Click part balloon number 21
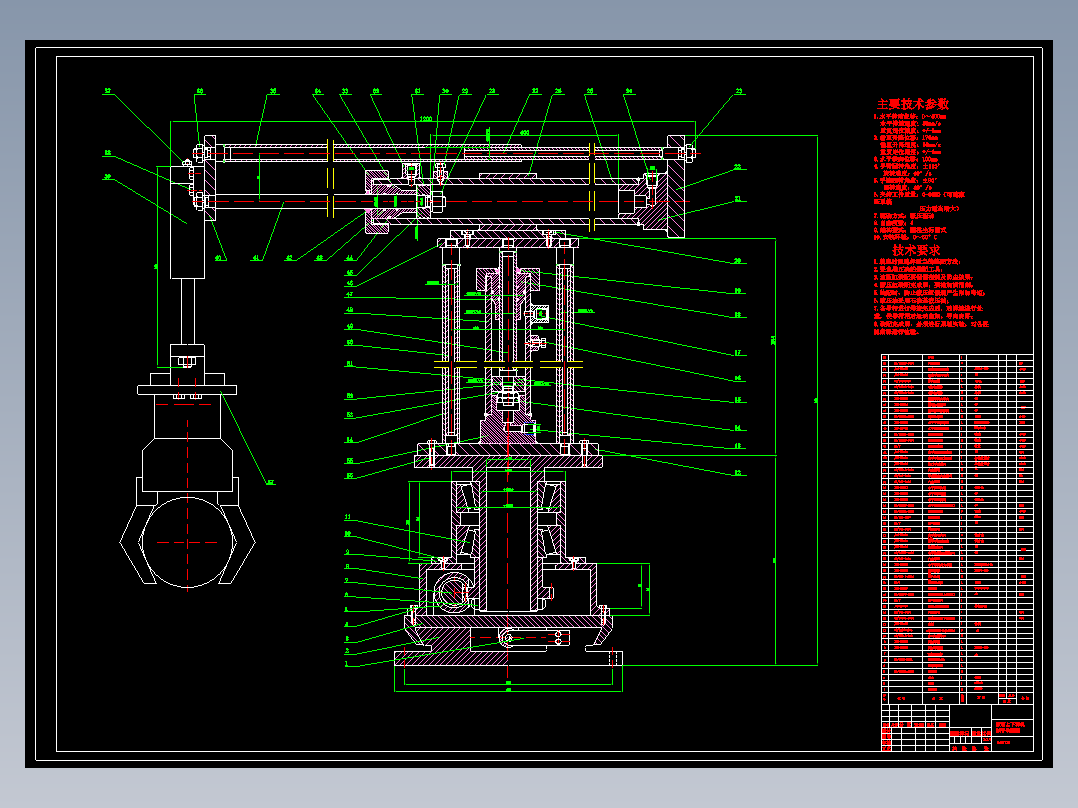Image resolution: width=1078 pixels, height=808 pixels. coord(738,199)
